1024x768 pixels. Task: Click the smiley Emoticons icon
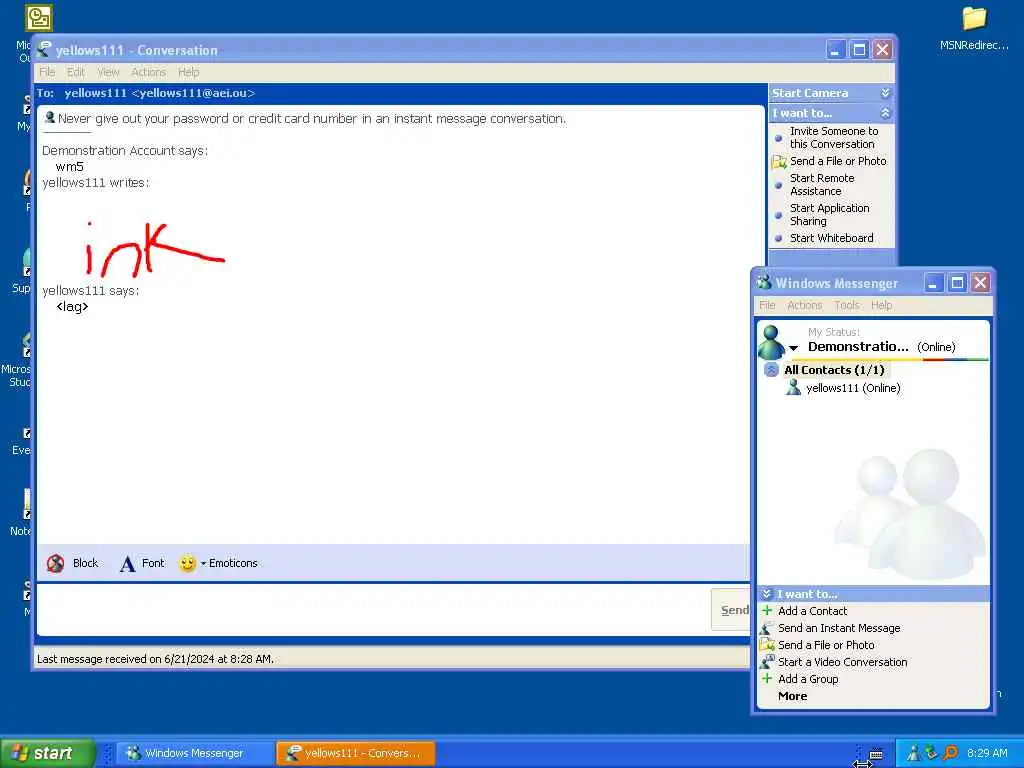[187, 563]
